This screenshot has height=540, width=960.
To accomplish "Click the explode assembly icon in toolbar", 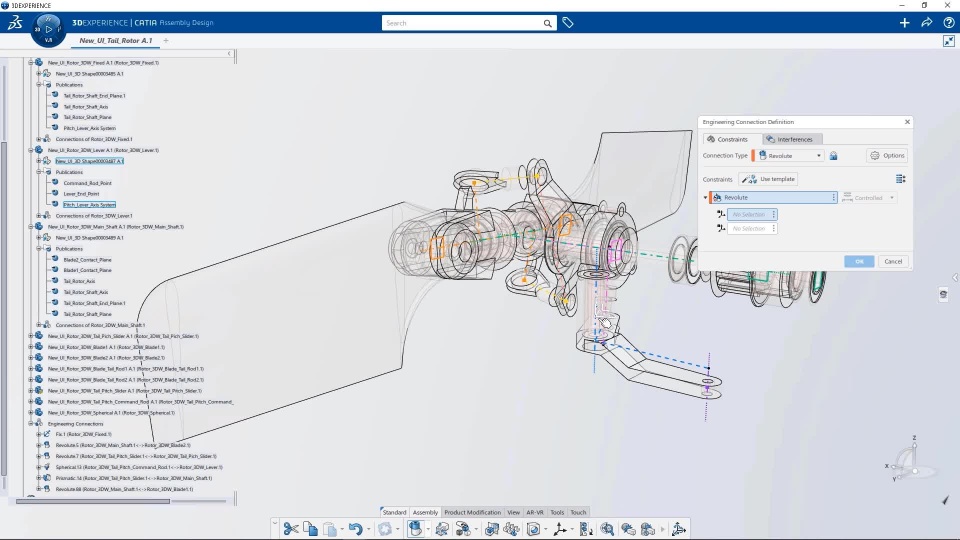I will tap(511, 529).
